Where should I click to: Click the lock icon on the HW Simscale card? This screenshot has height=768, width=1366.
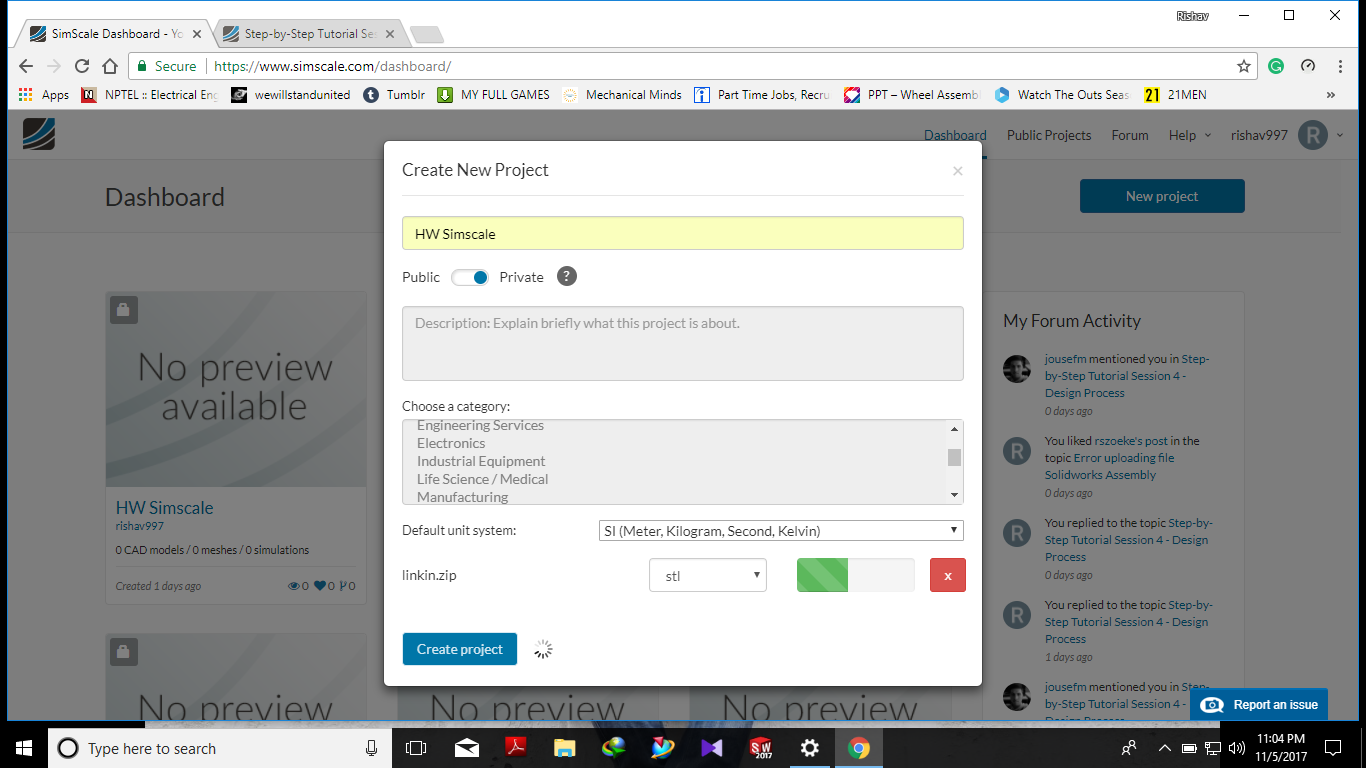(x=123, y=310)
